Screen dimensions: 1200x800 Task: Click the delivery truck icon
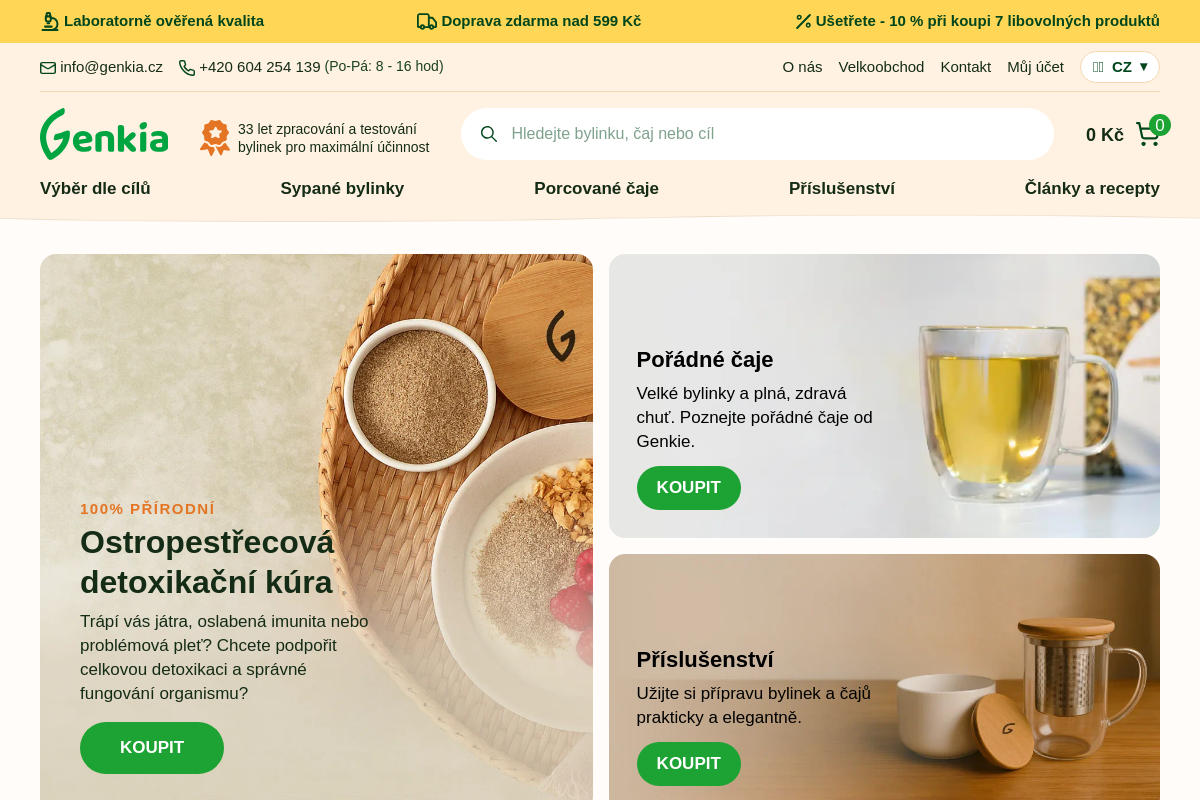(426, 21)
